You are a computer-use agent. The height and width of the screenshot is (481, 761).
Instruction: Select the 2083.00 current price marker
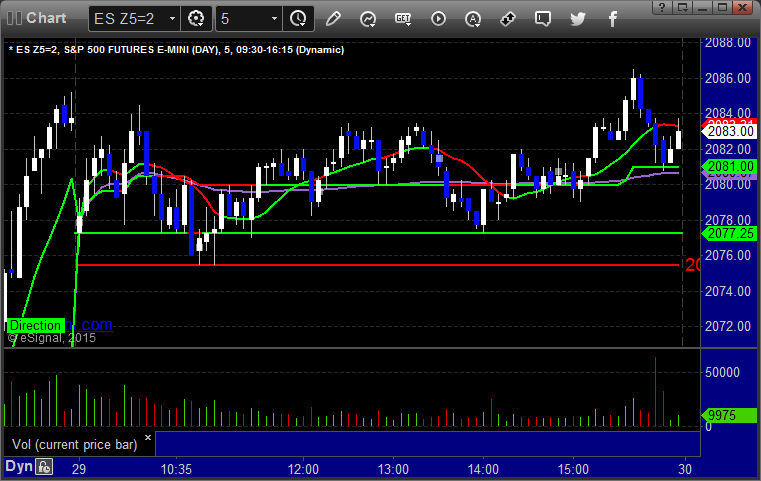[729, 132]
